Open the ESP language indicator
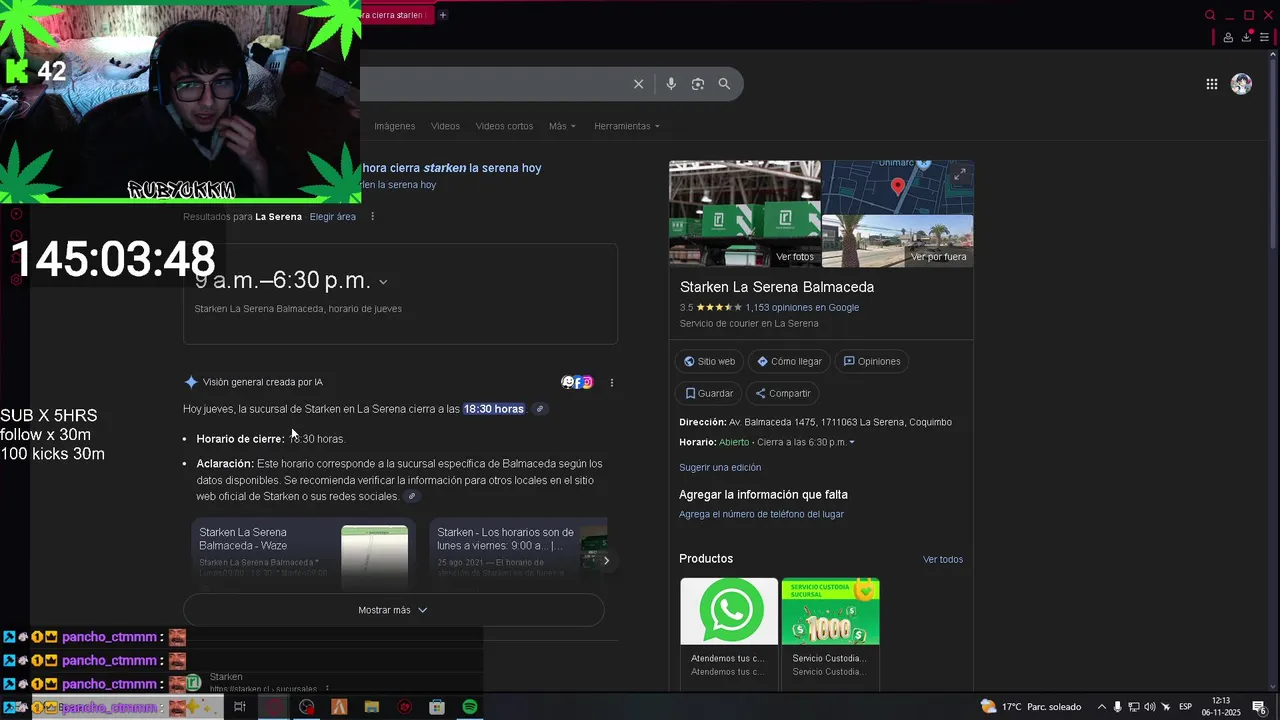 (x=1185, y=707)
